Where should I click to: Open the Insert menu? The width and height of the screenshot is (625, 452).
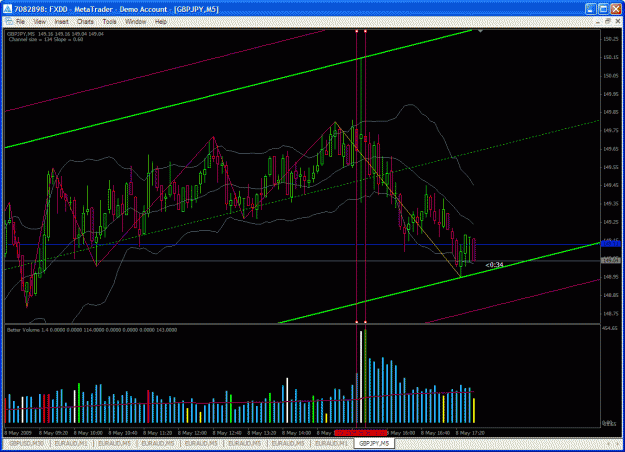pos(61,22)
